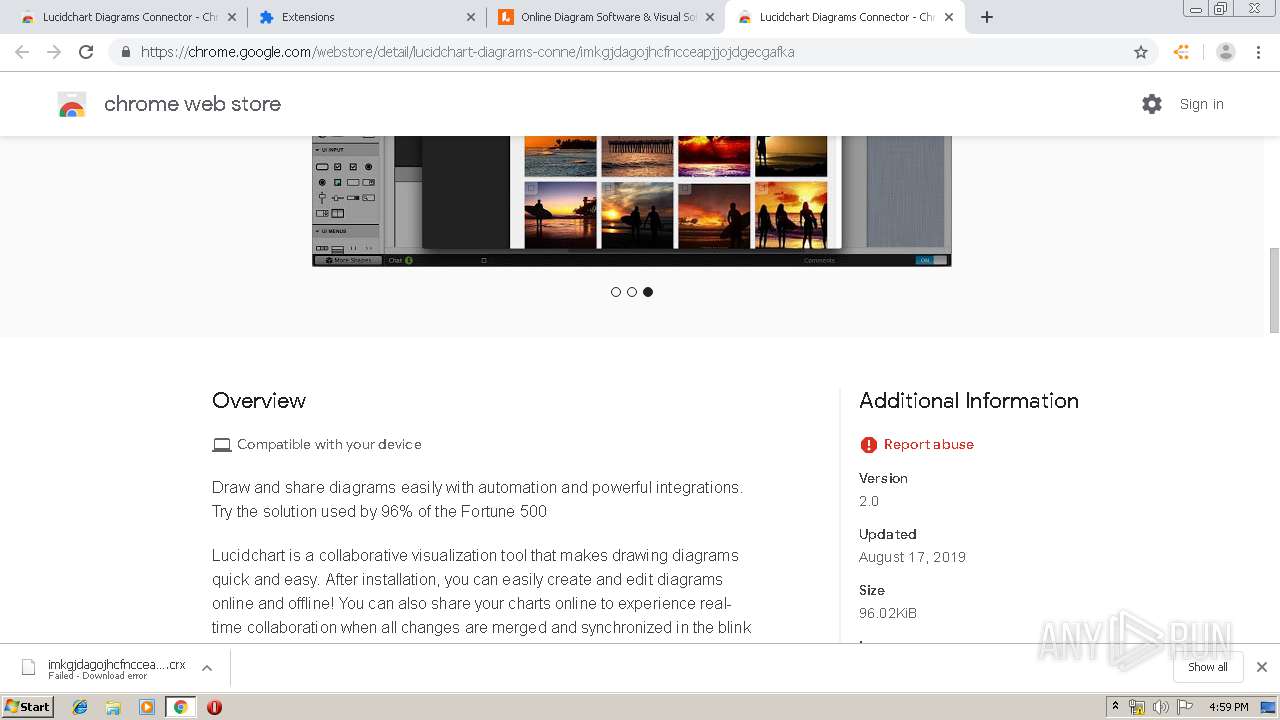Reload the current page
Screen dimensions: 1280x720
click(86, 52)
